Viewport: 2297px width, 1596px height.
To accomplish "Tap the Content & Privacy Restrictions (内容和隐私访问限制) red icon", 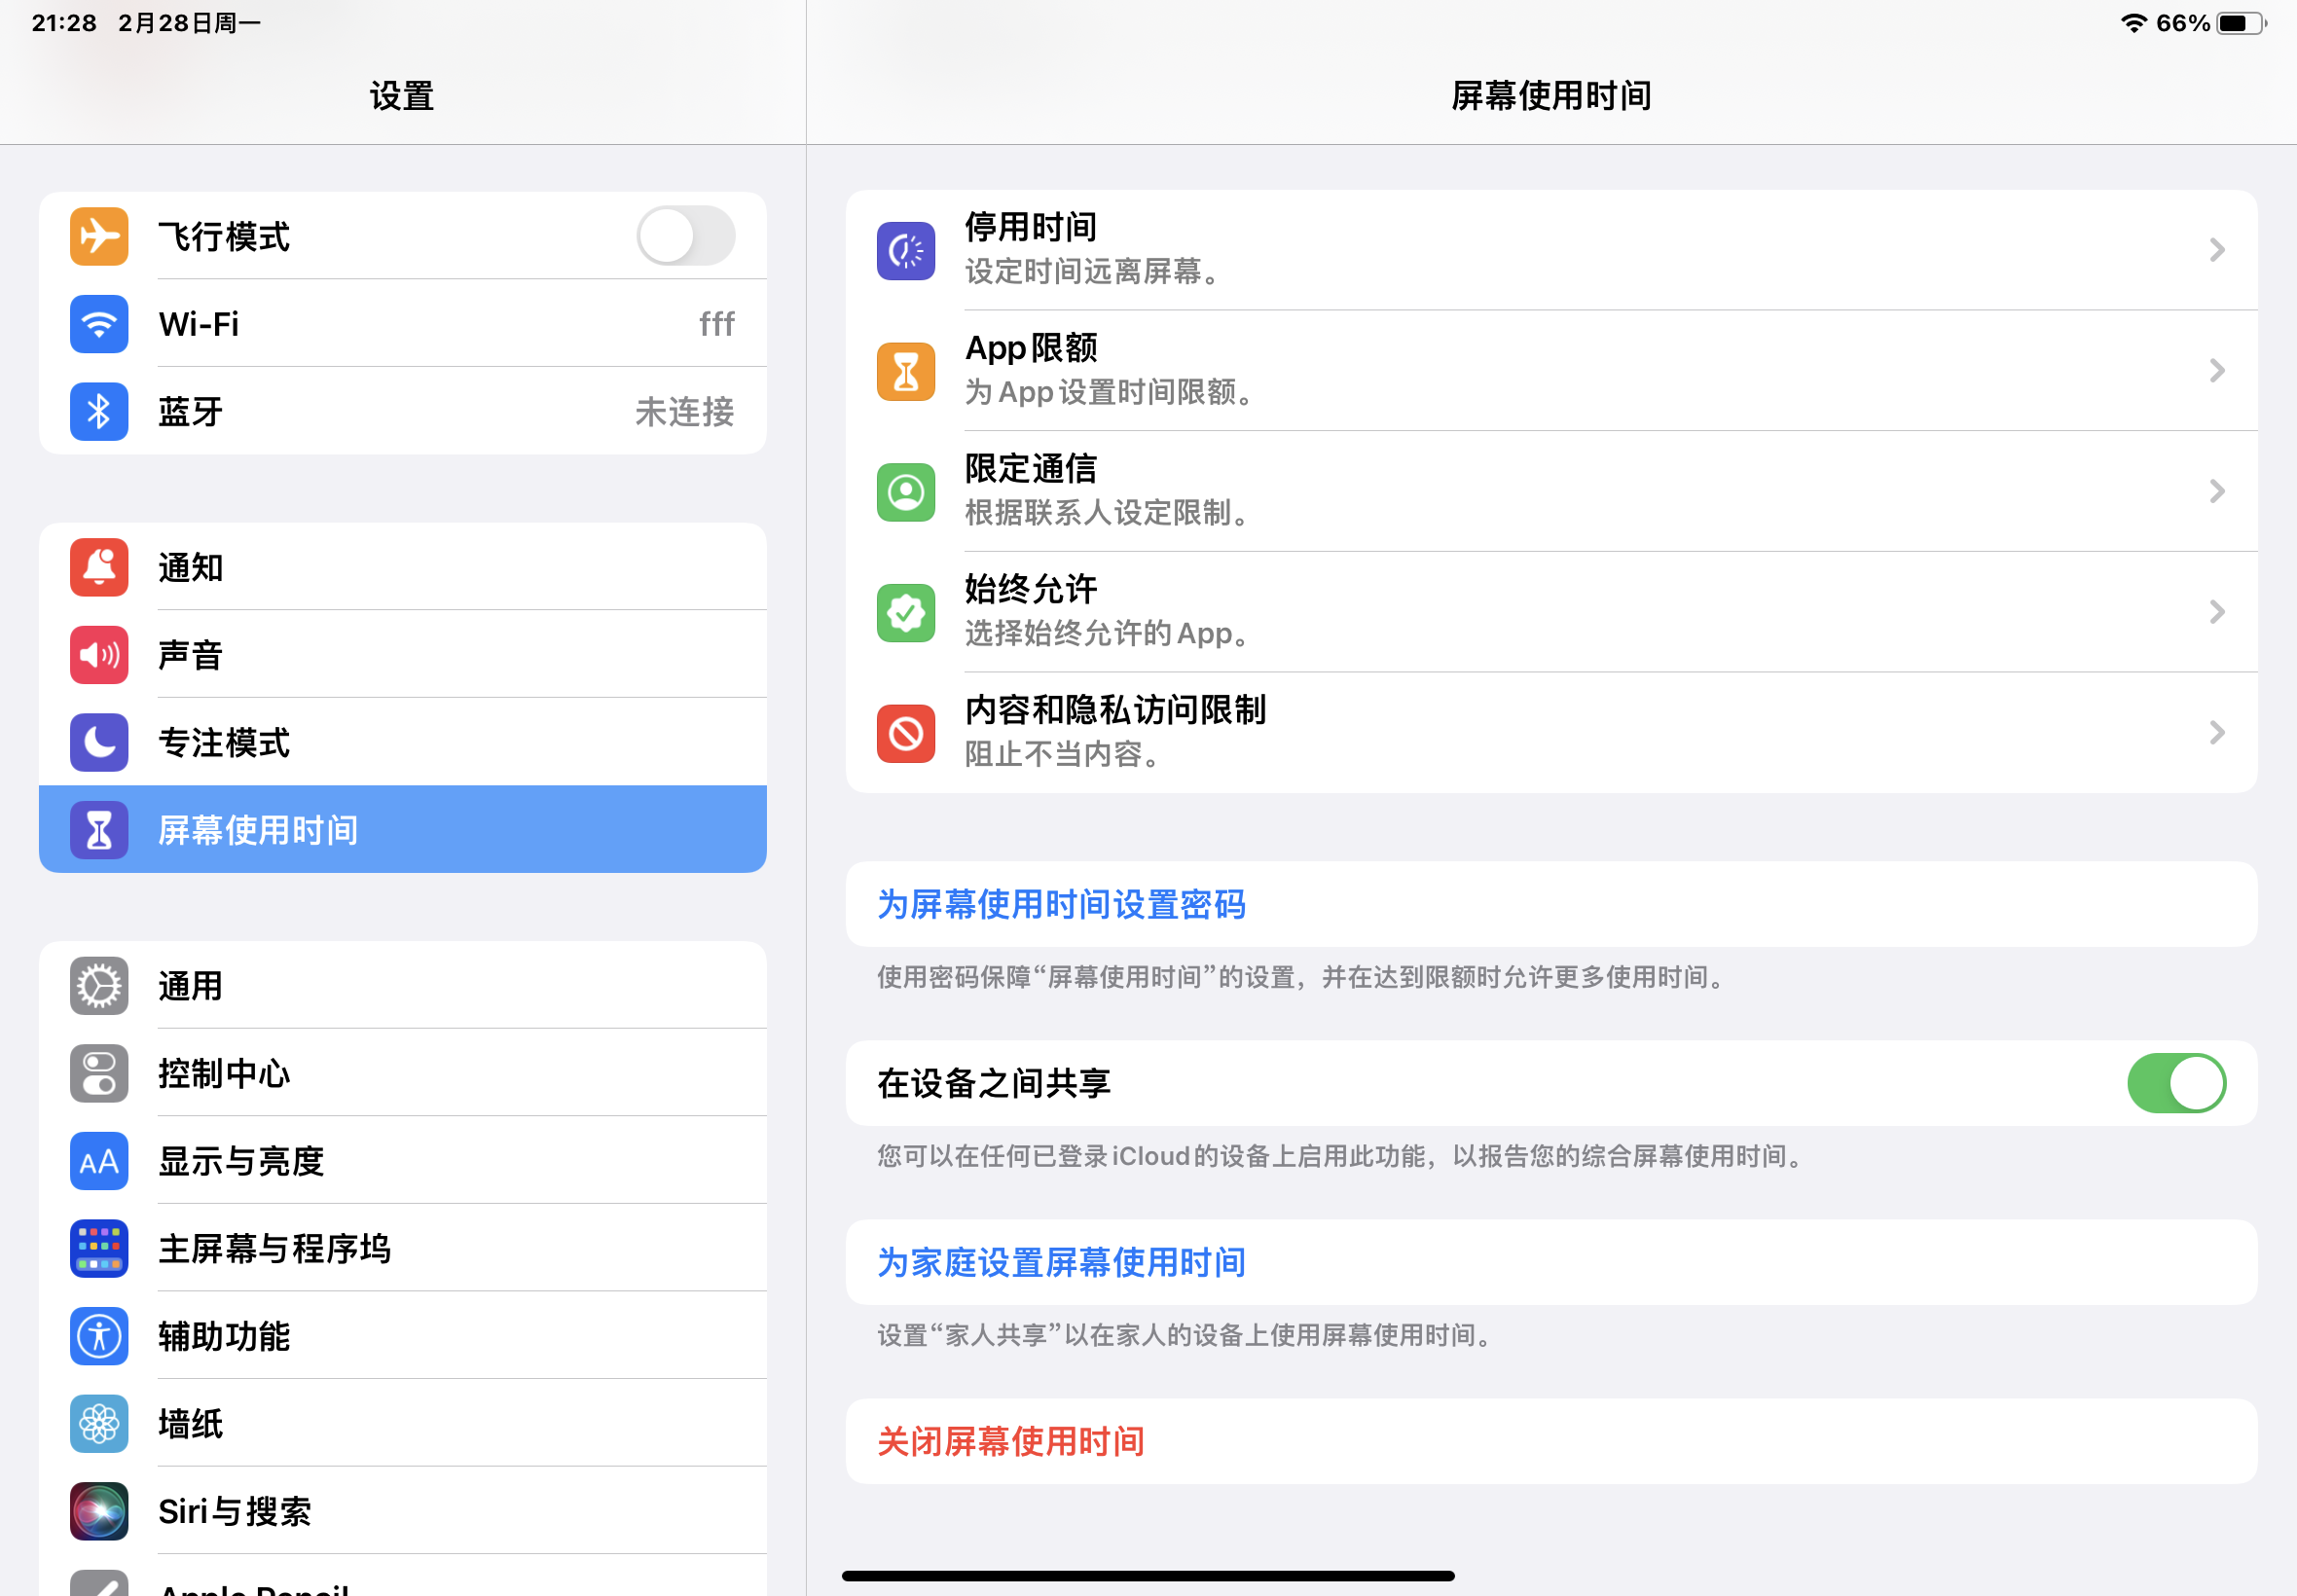I will click(905, 733).
